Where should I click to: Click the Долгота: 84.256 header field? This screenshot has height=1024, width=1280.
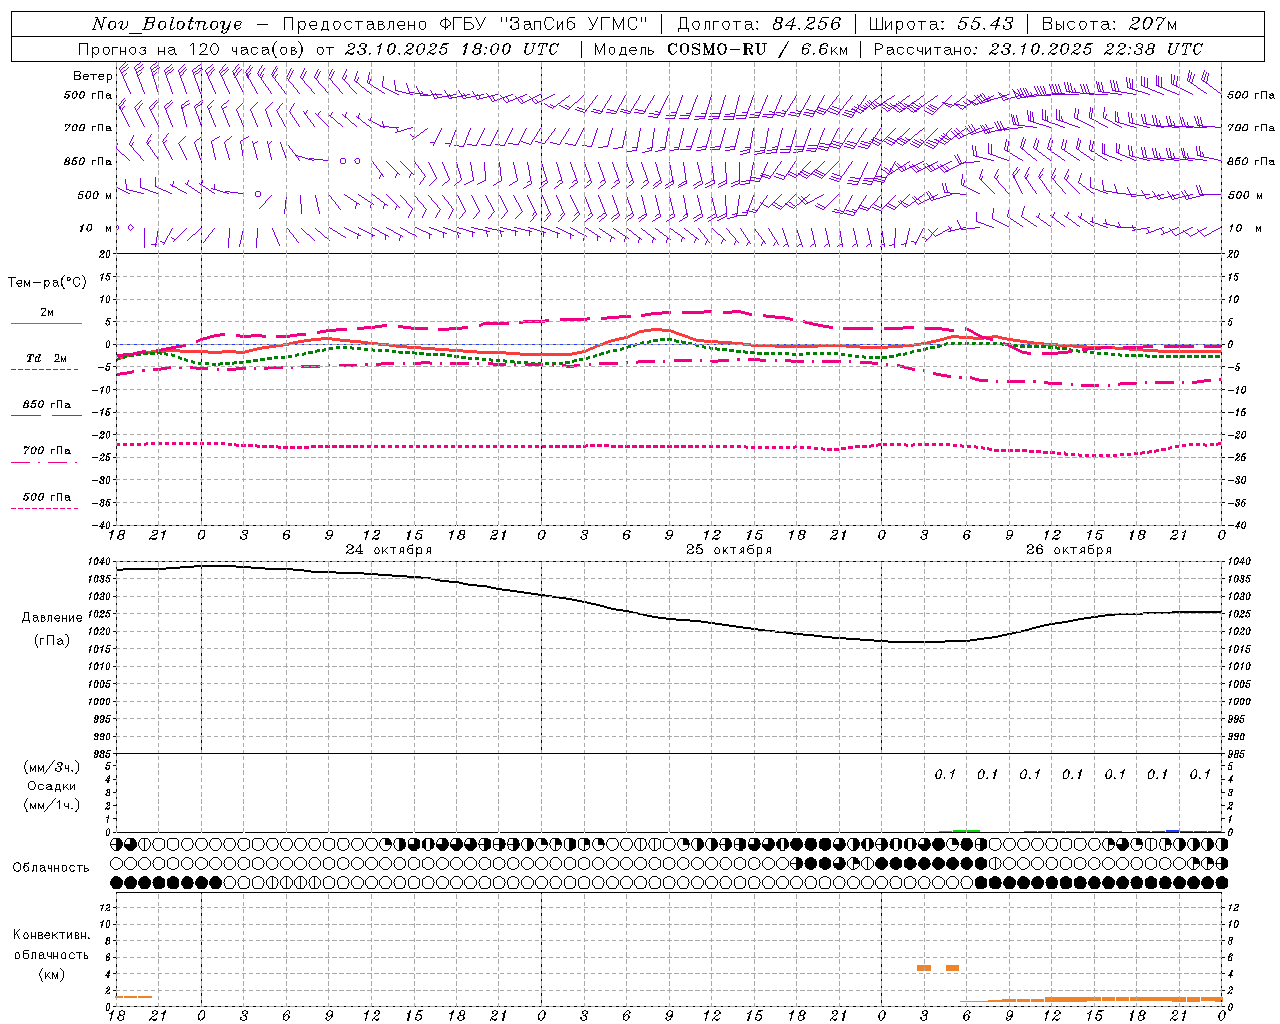pyautogui.click(x=759, y=24)
